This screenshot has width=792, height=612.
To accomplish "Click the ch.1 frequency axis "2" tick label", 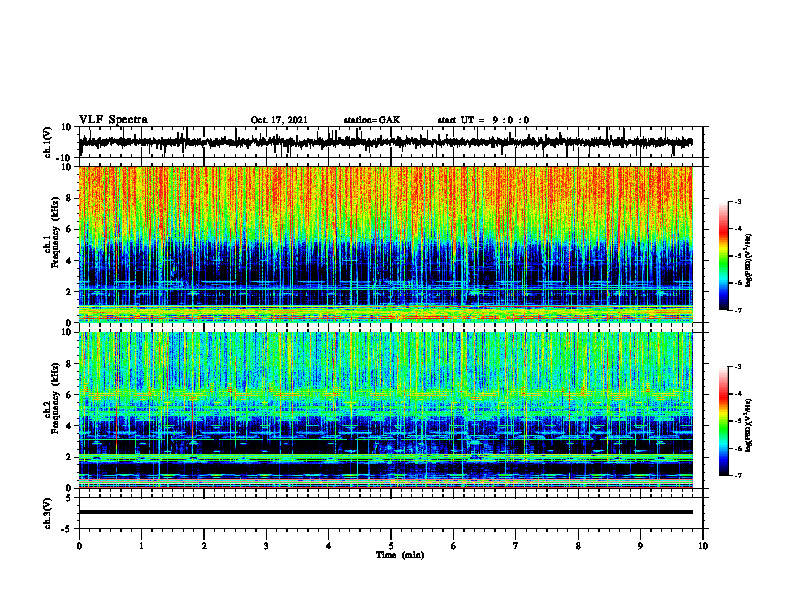I will pos(69,291).
